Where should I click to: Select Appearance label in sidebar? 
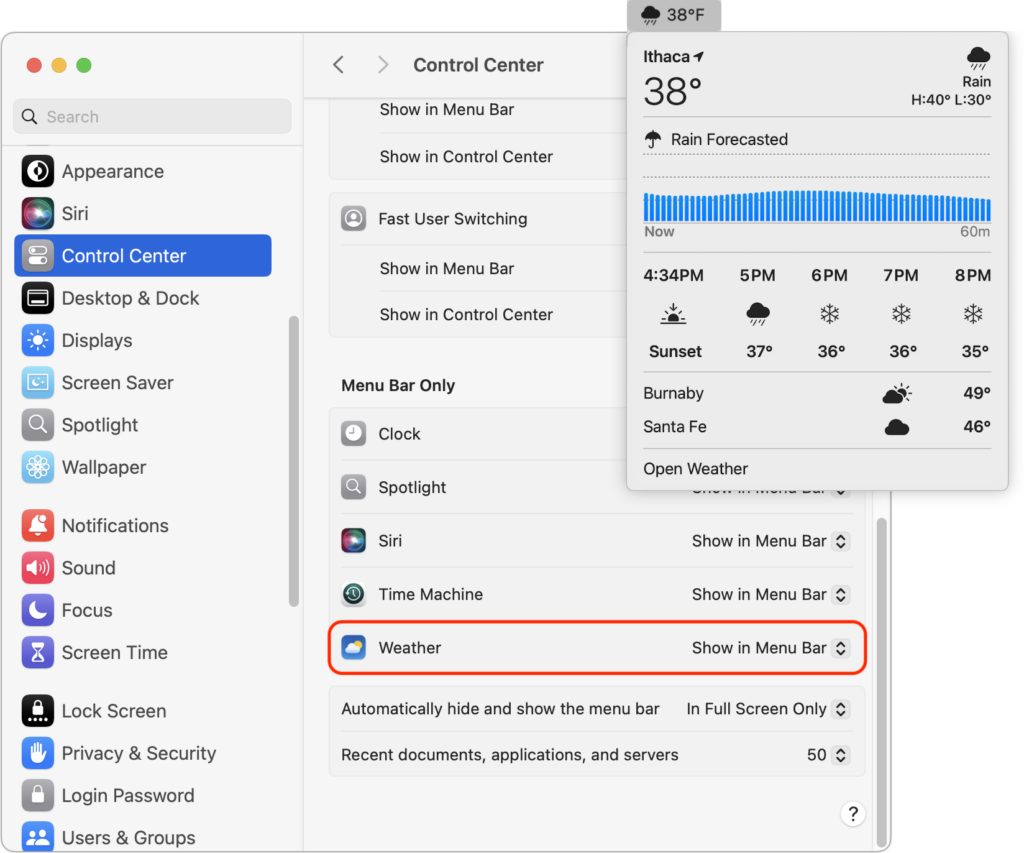[113, 171]
